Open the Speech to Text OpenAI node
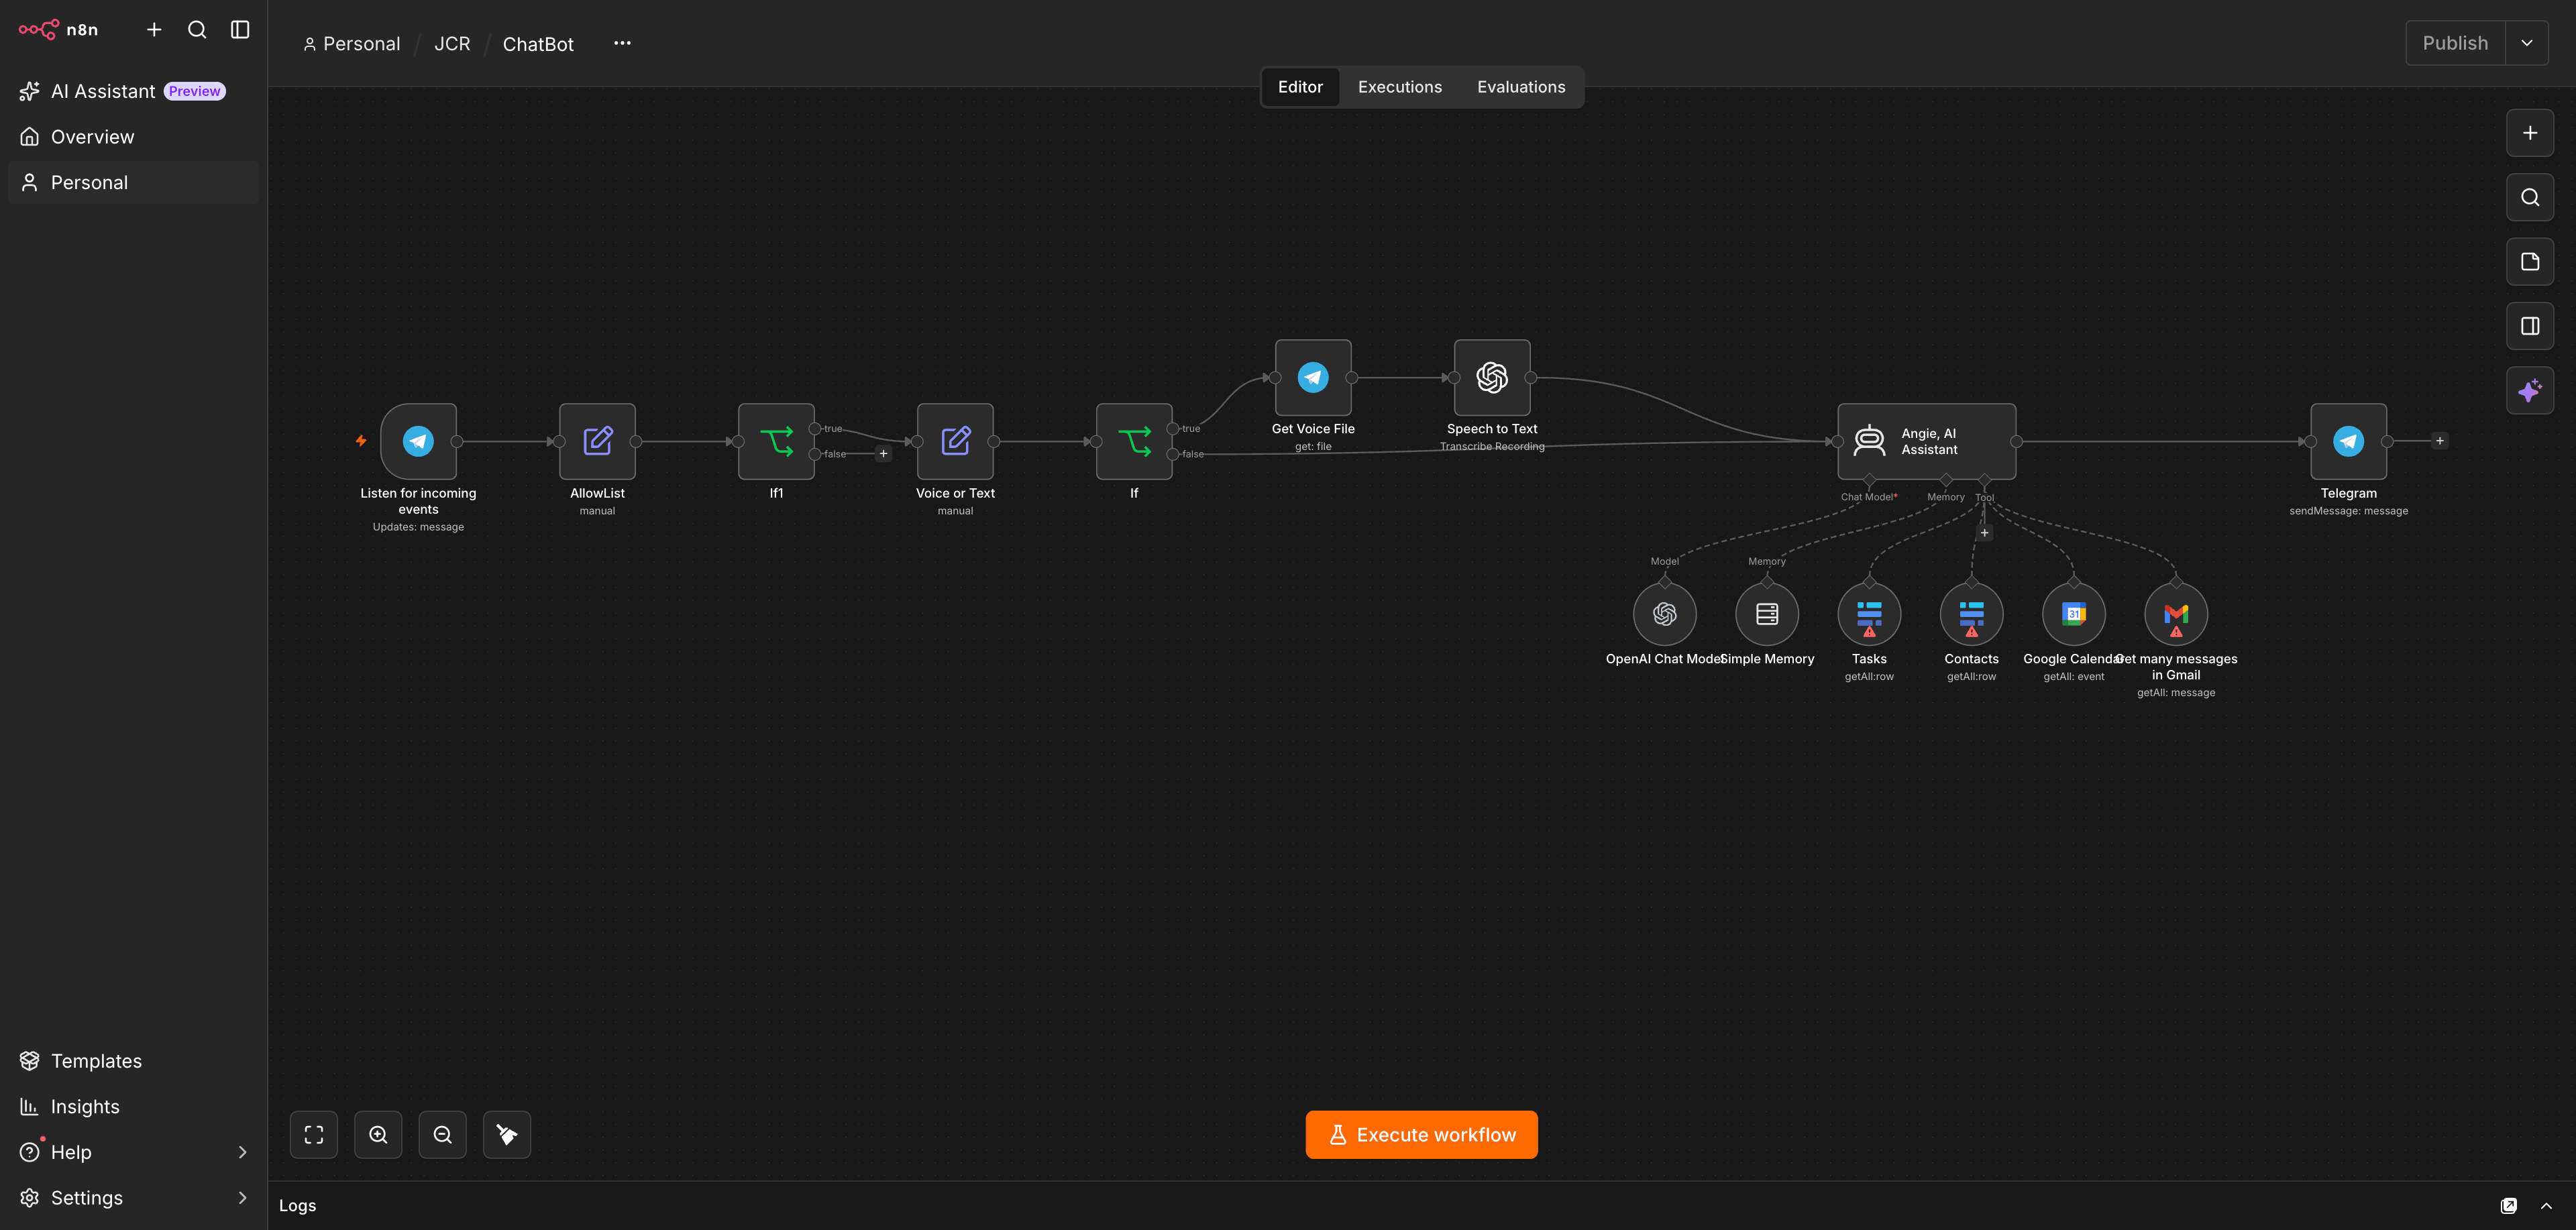Image resolution: width=2576 pixels, height=1230 pixels. [1492, 377]
